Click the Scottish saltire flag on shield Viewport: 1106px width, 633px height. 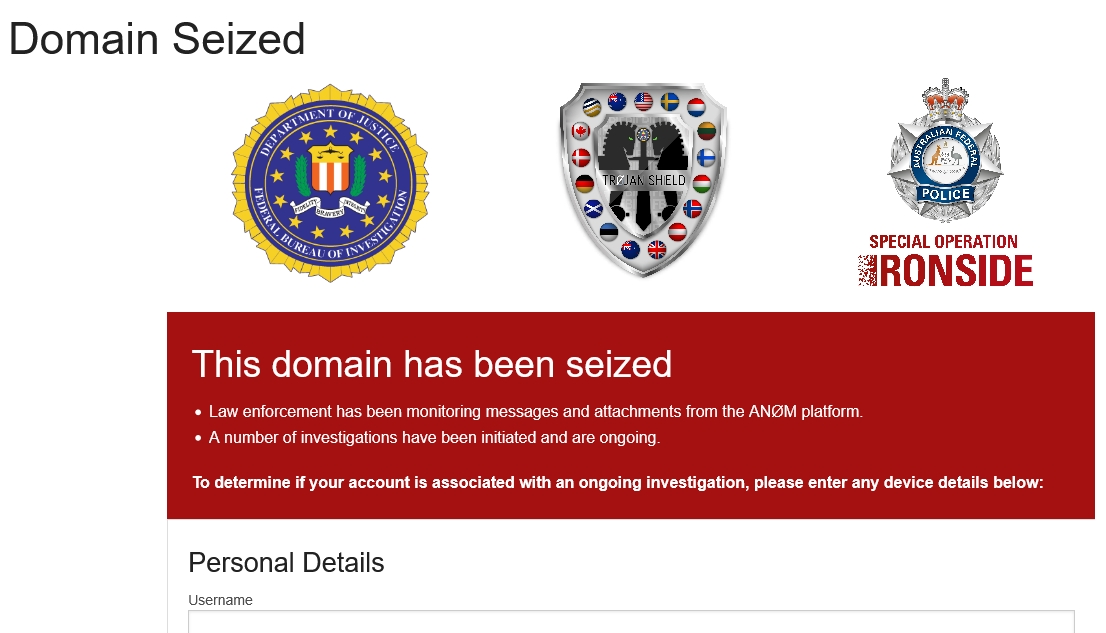593,209
